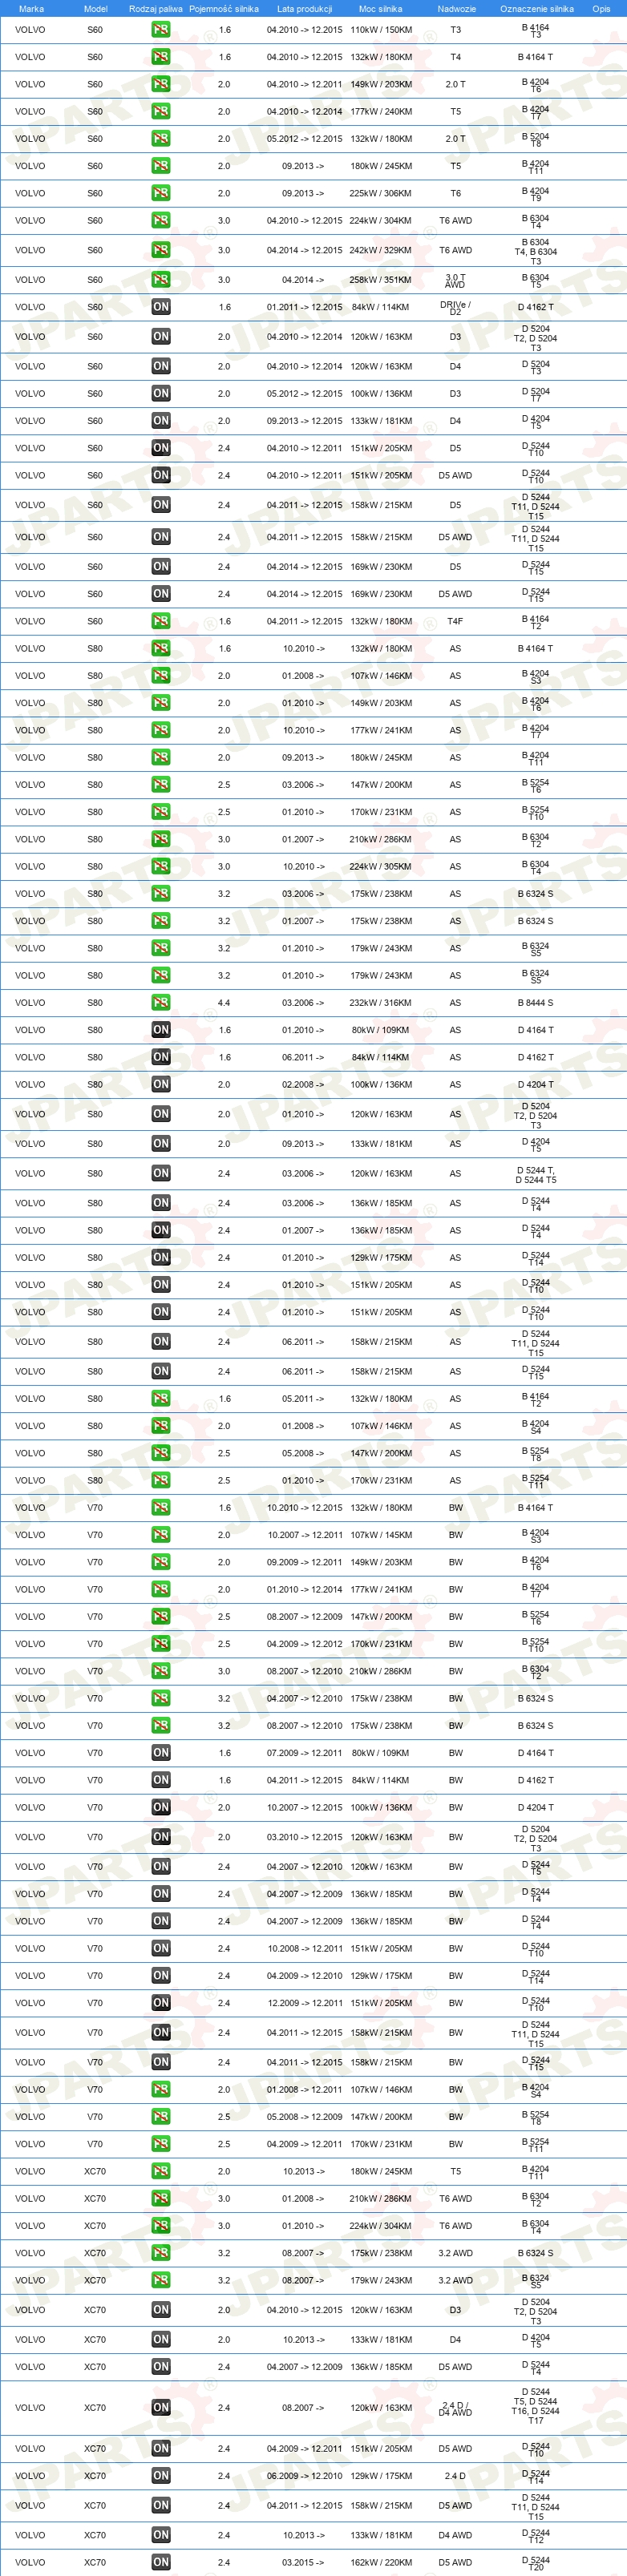Select diesel ON icon in V70 80kW / 109KM row
Image resolution: width=627 pixels, height=2576 pixels.
tap(160, 1752)
